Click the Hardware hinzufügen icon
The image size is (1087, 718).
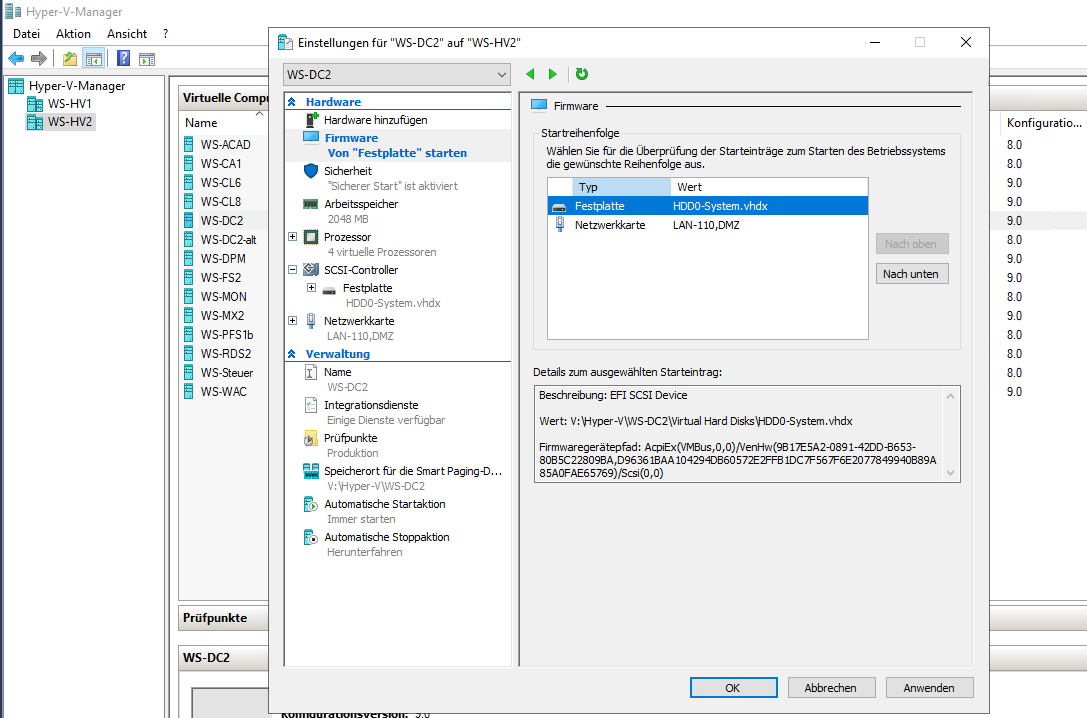pyautogui.click(x=311, y=120)
